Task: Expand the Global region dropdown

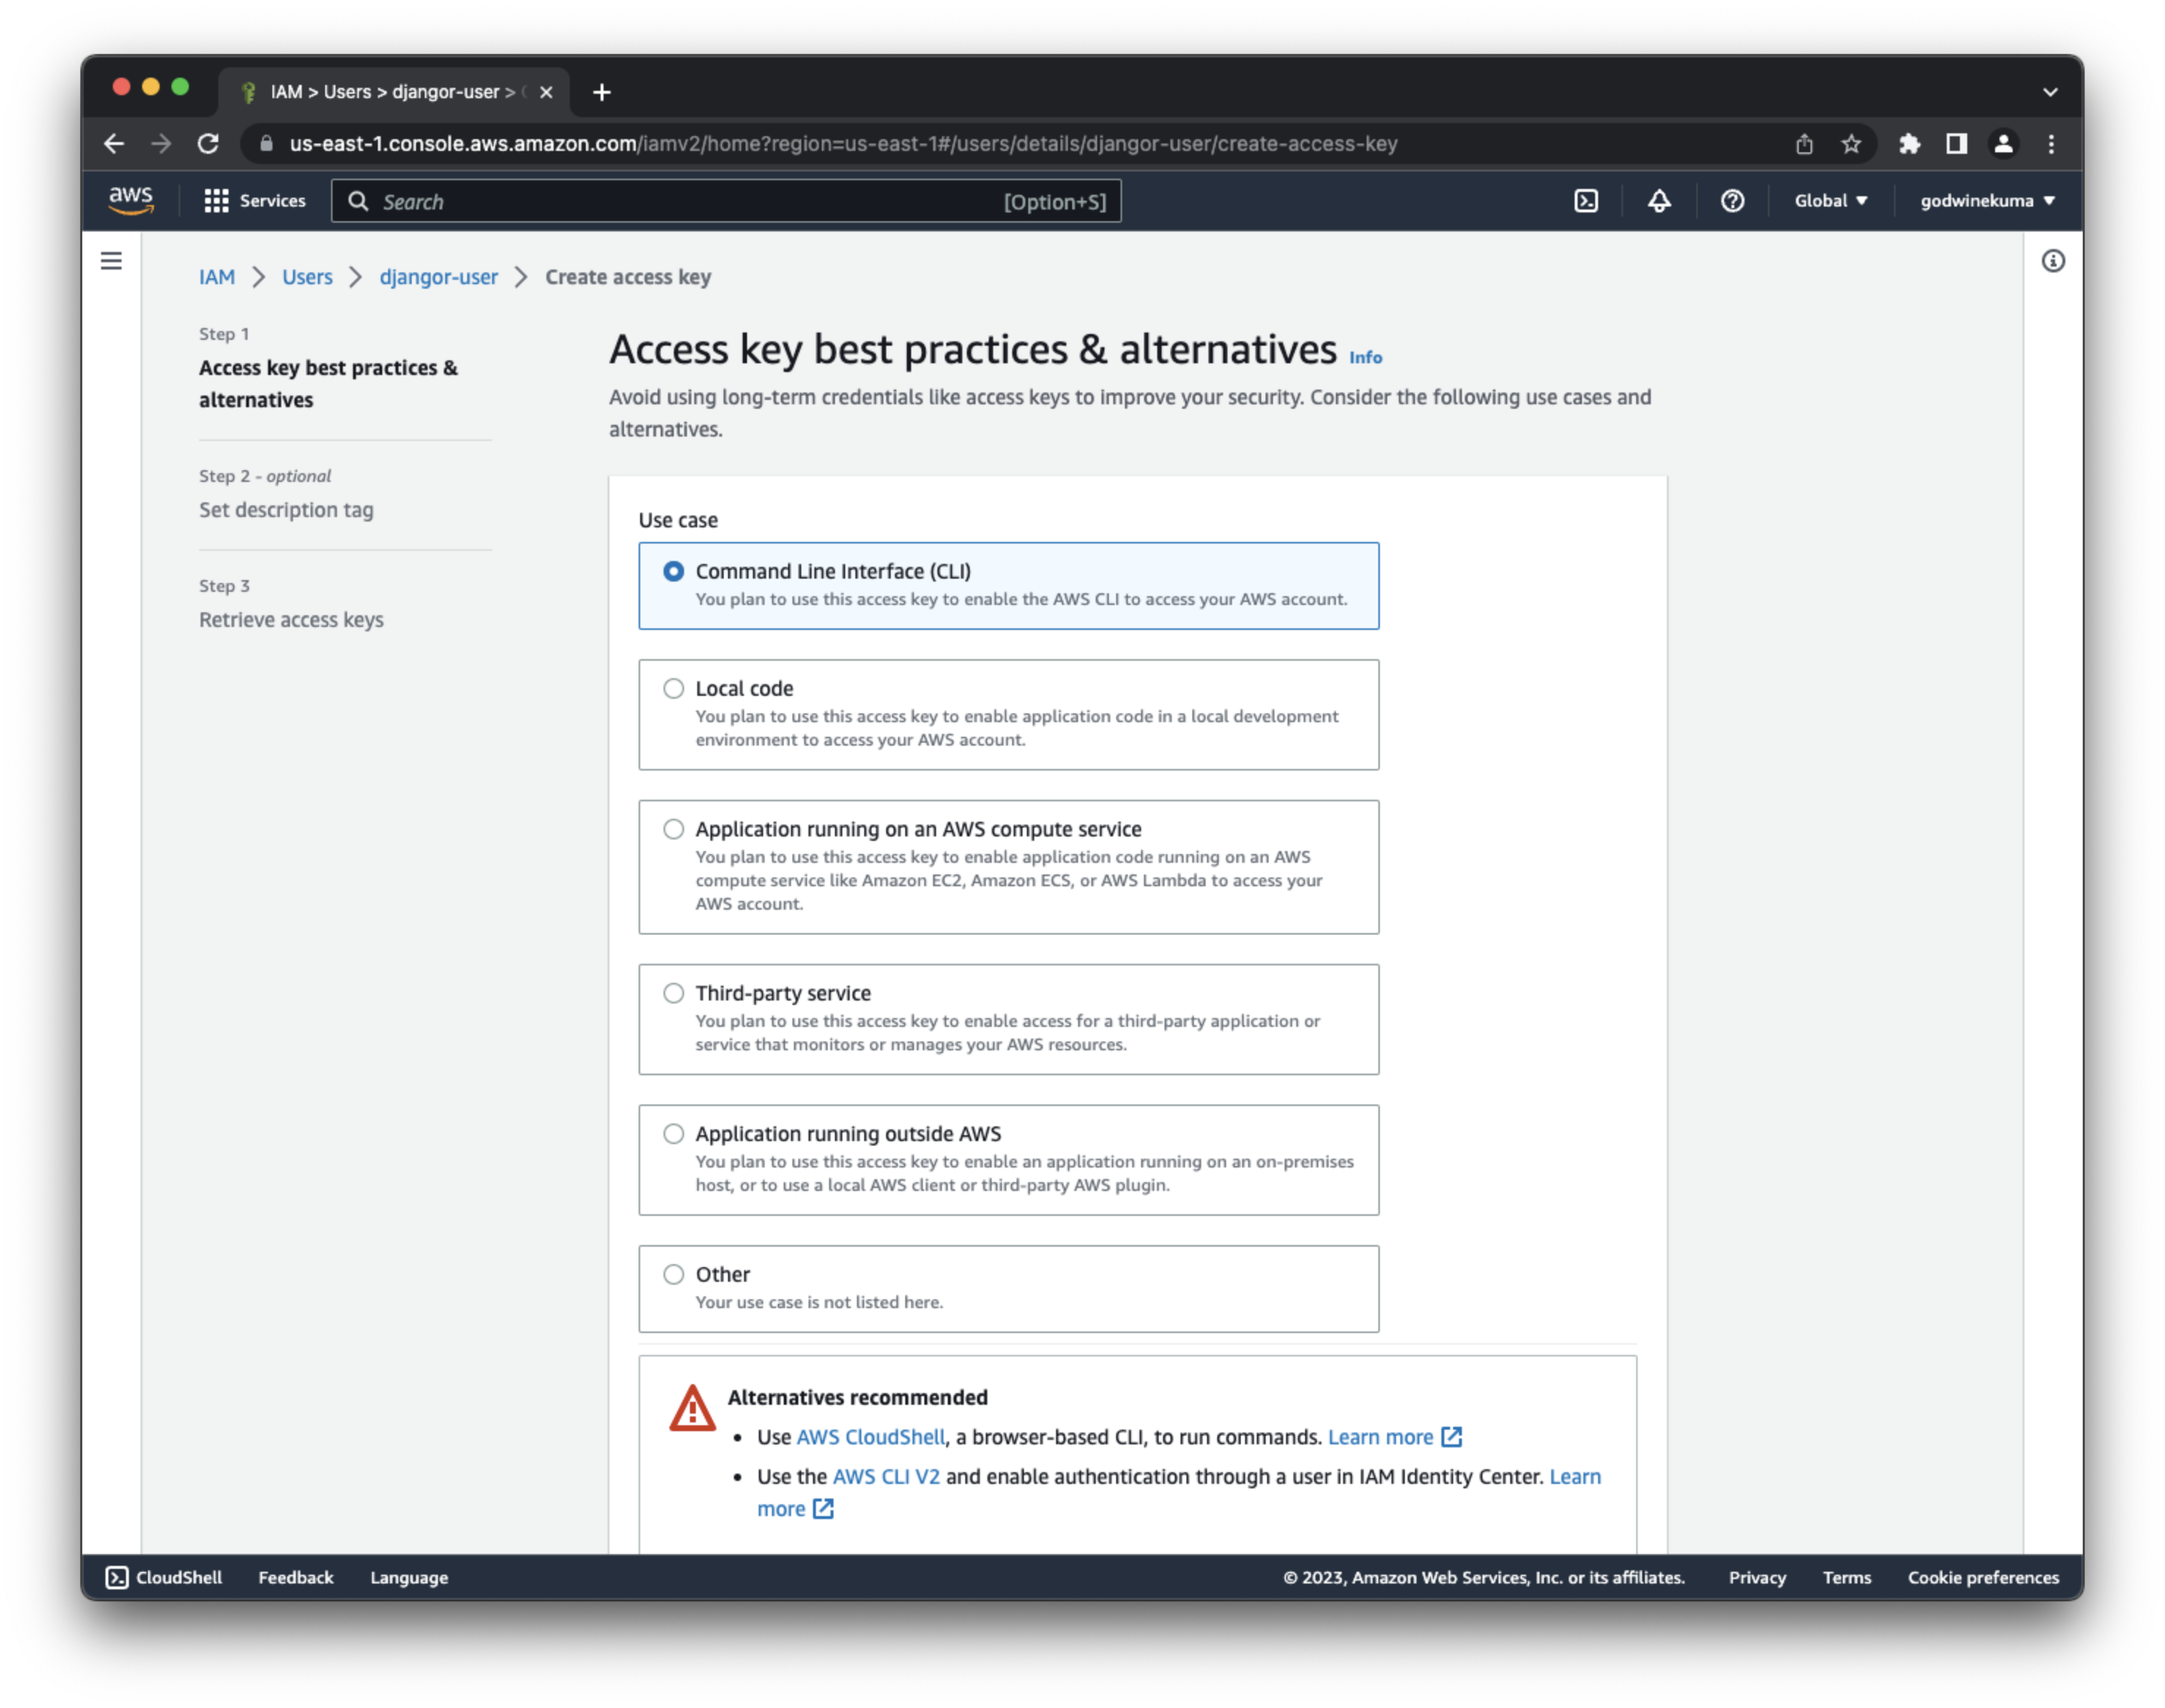Action: pos(1830,201)
